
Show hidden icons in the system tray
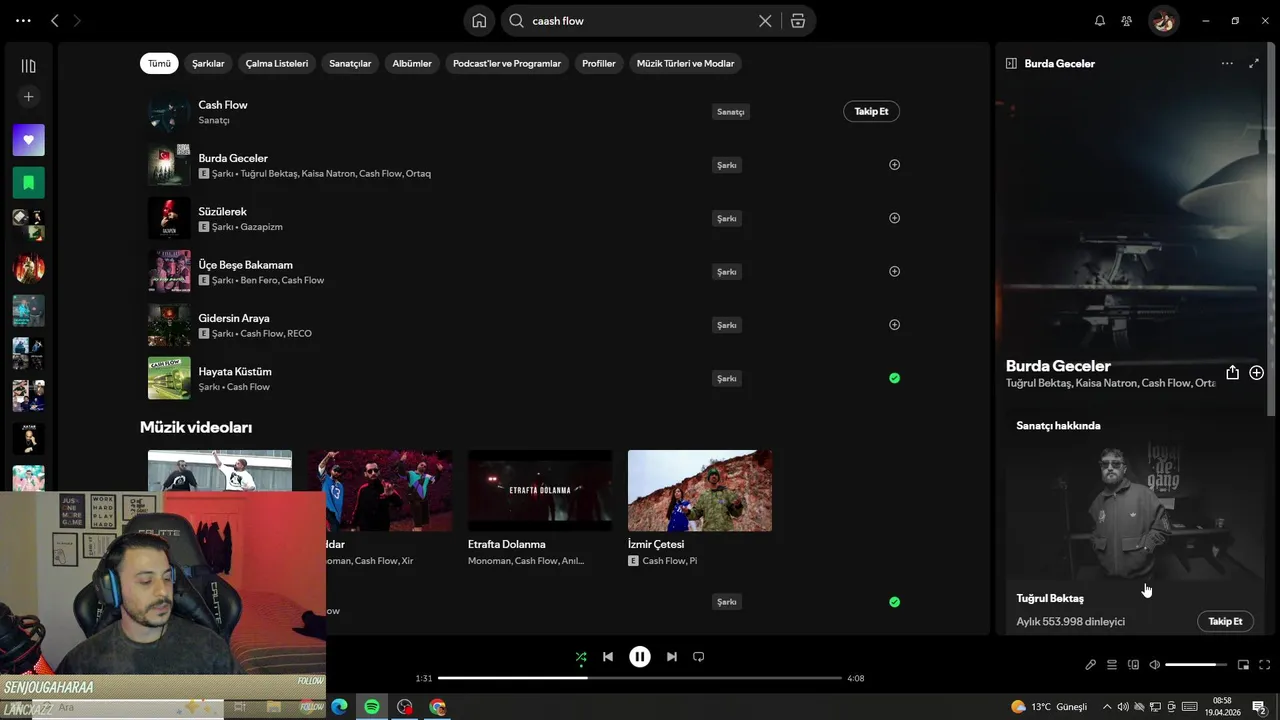pyautogui.click(x=1106, y=707)
